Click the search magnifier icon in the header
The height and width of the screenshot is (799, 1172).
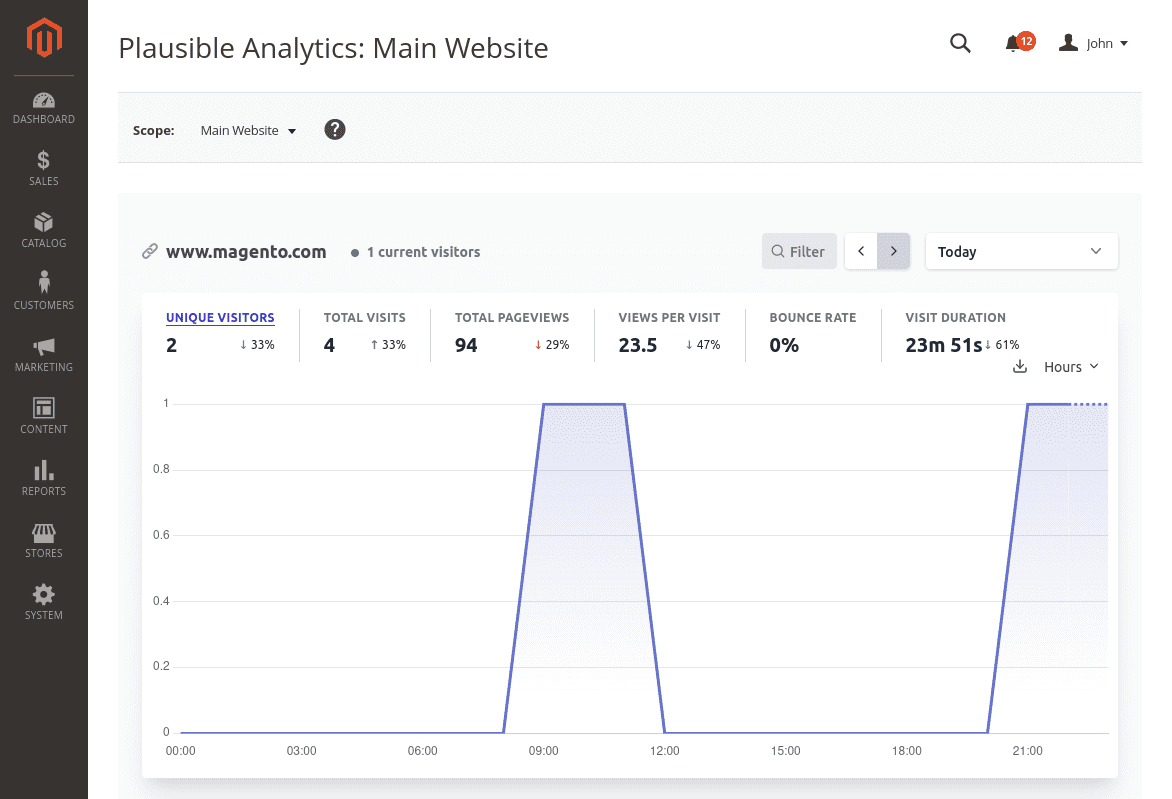click(960, 43)
